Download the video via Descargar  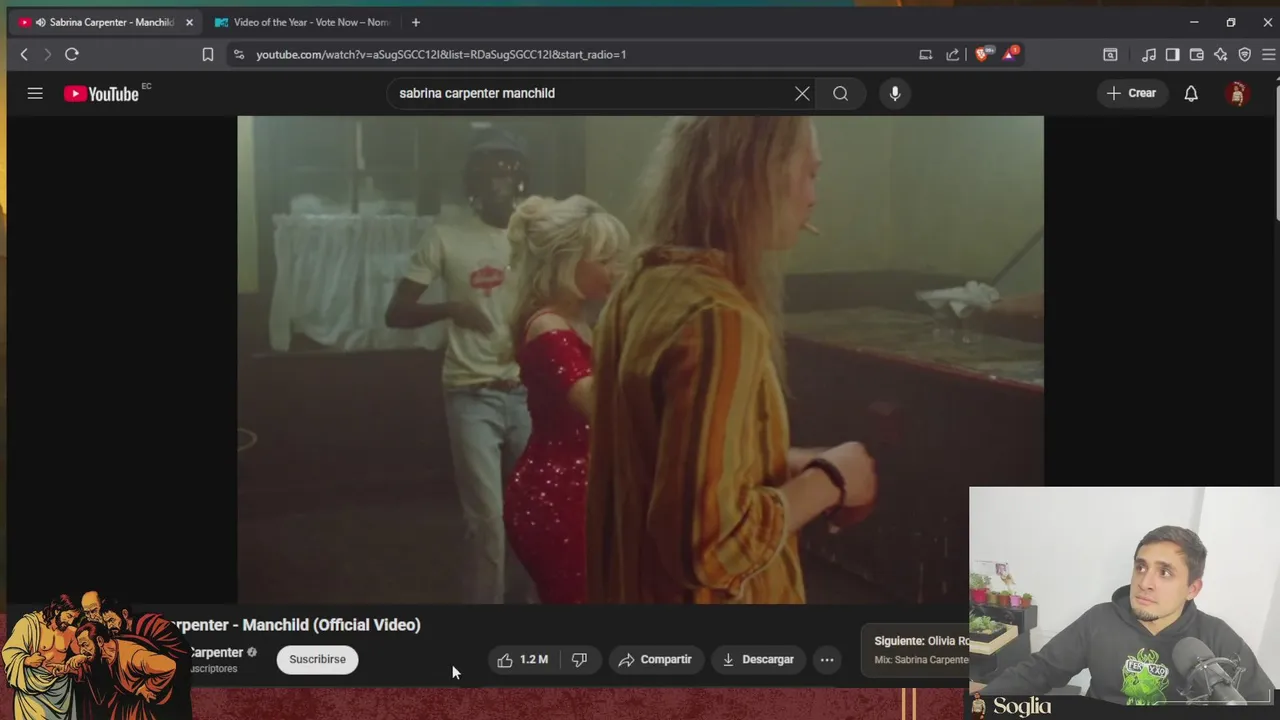coord(758,659)
